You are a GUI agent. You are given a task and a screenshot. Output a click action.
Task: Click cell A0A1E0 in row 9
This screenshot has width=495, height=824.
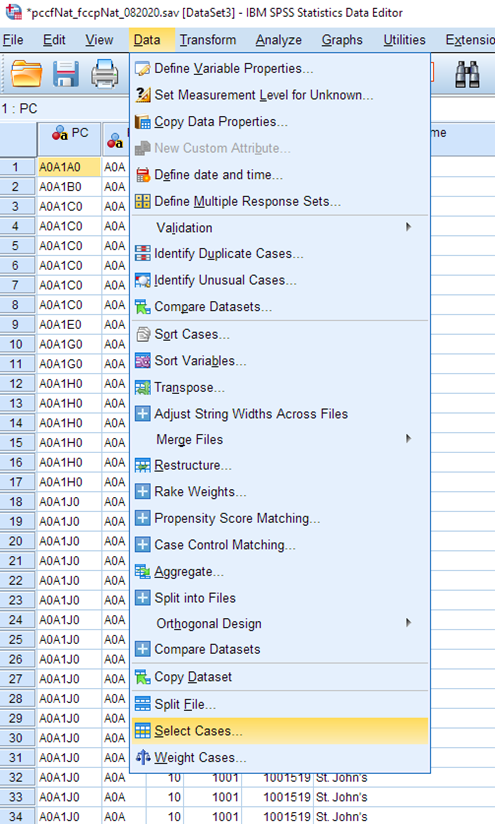69,325
